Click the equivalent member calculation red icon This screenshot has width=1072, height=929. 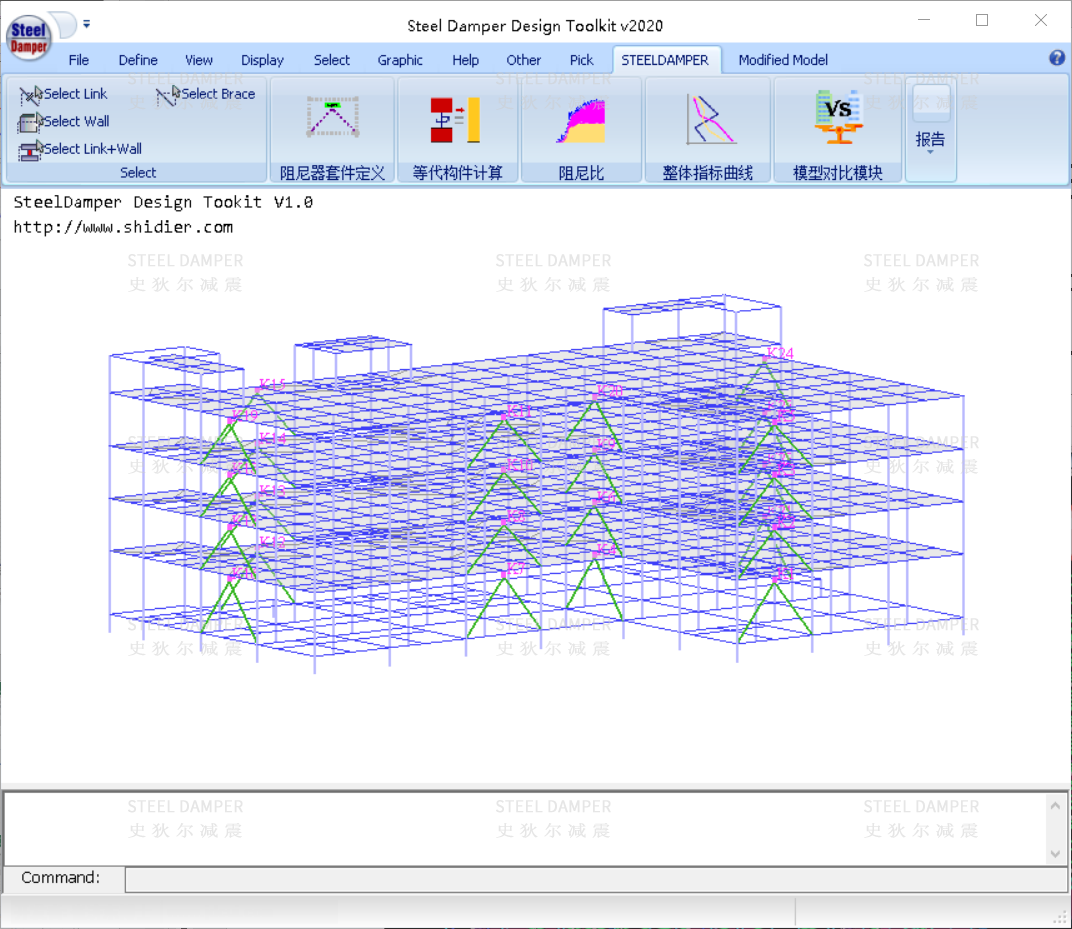(x=456, y=120)
